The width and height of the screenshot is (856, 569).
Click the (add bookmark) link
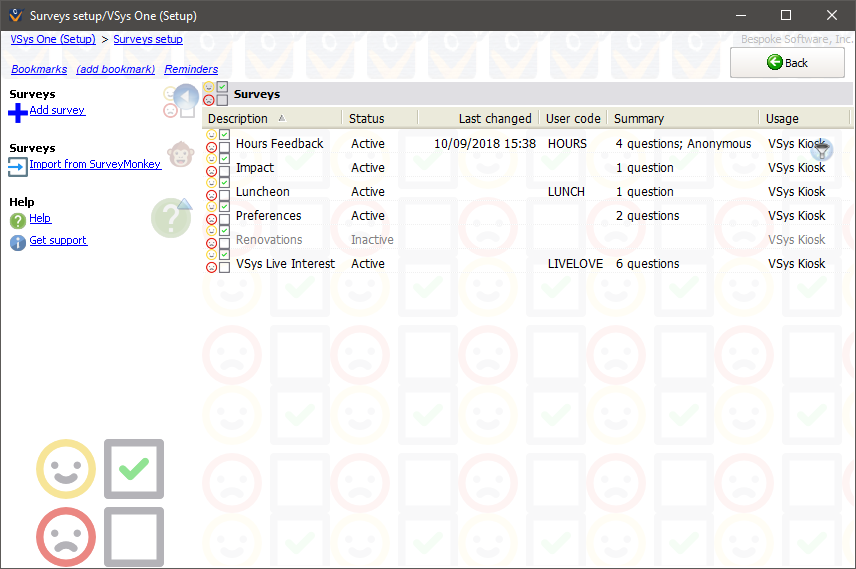coord(116,70)
